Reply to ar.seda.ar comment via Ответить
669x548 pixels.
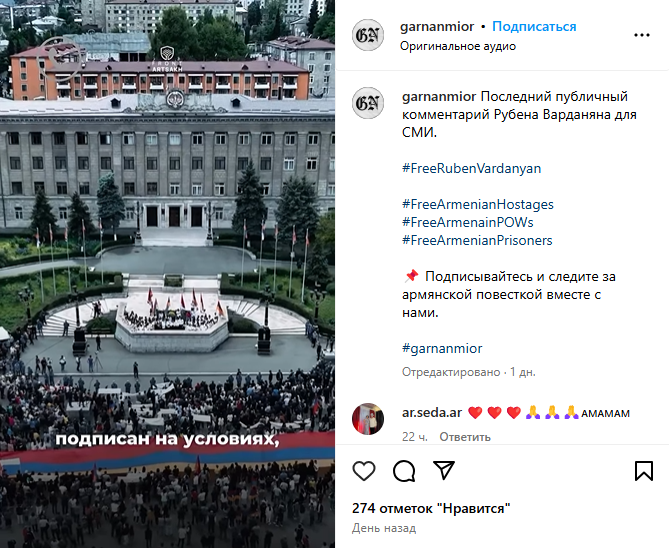(x=465, y=437)
